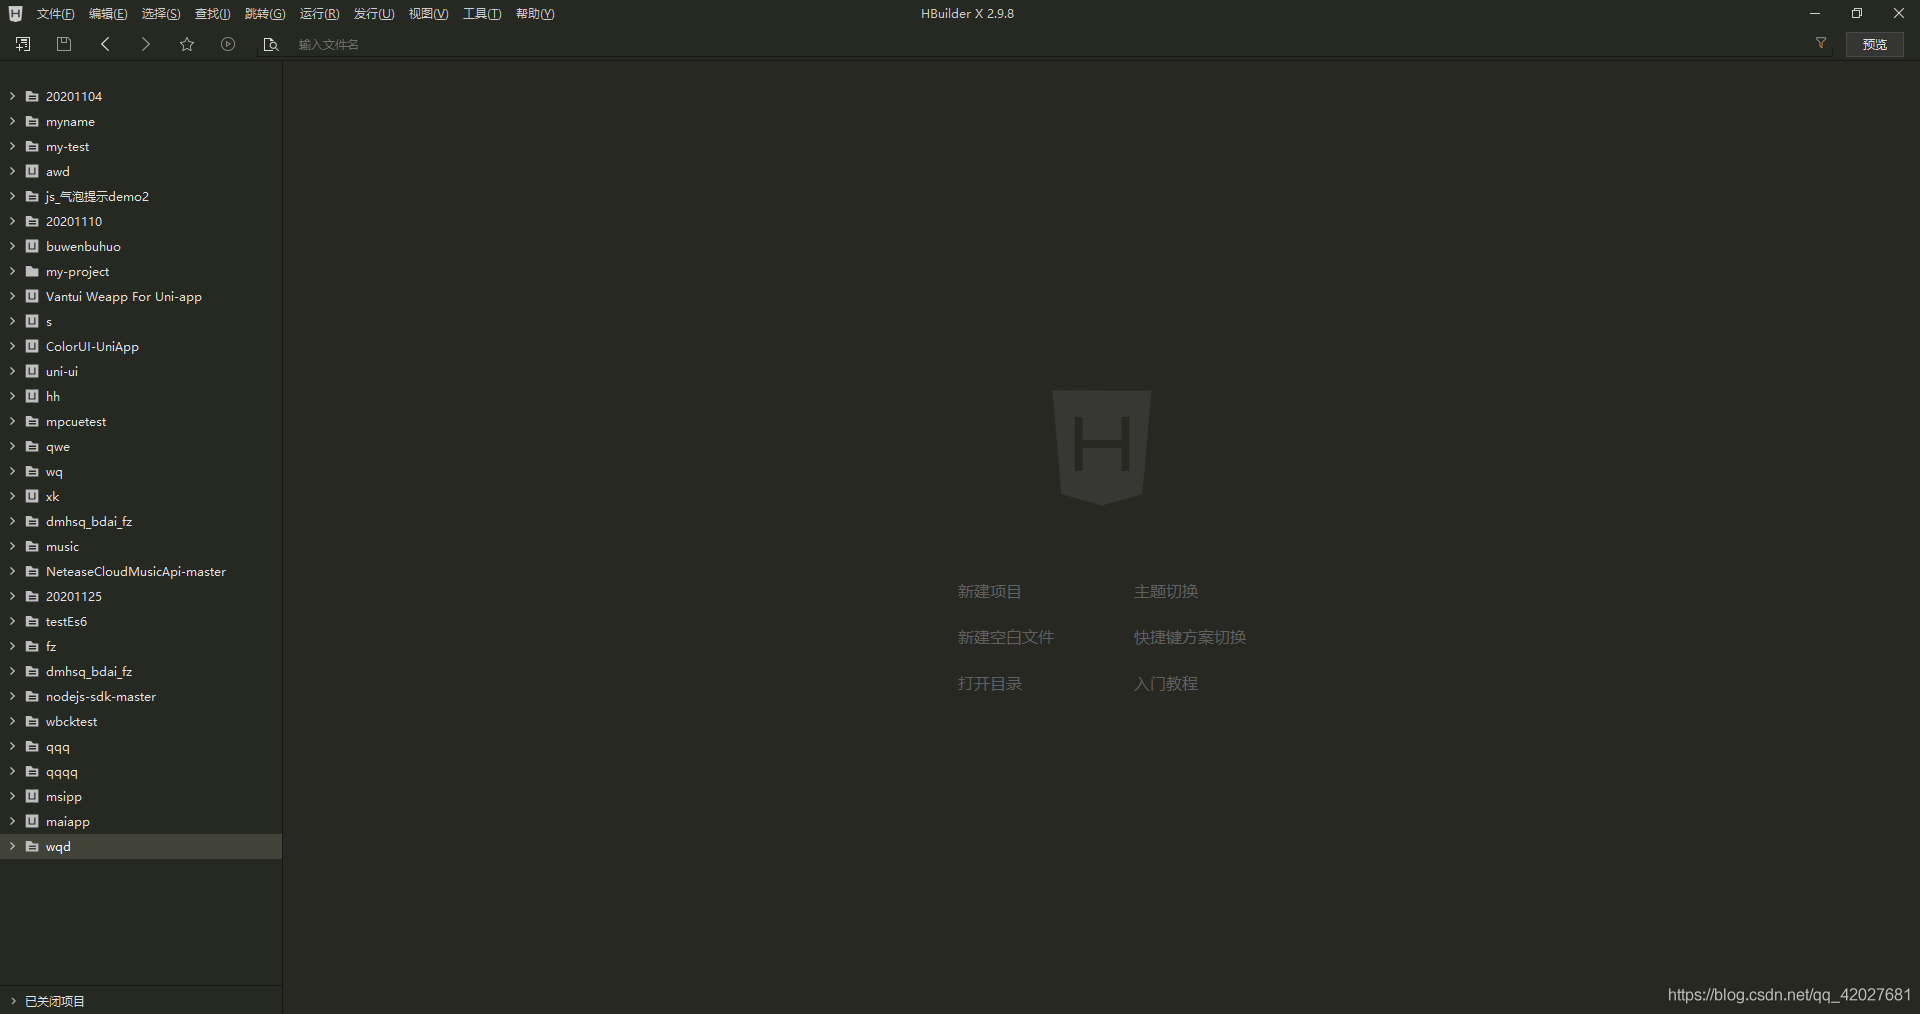Click the uni-app icon of xk project
The width and height of the screenshot is (1920, 1014).
coord(32,496)
